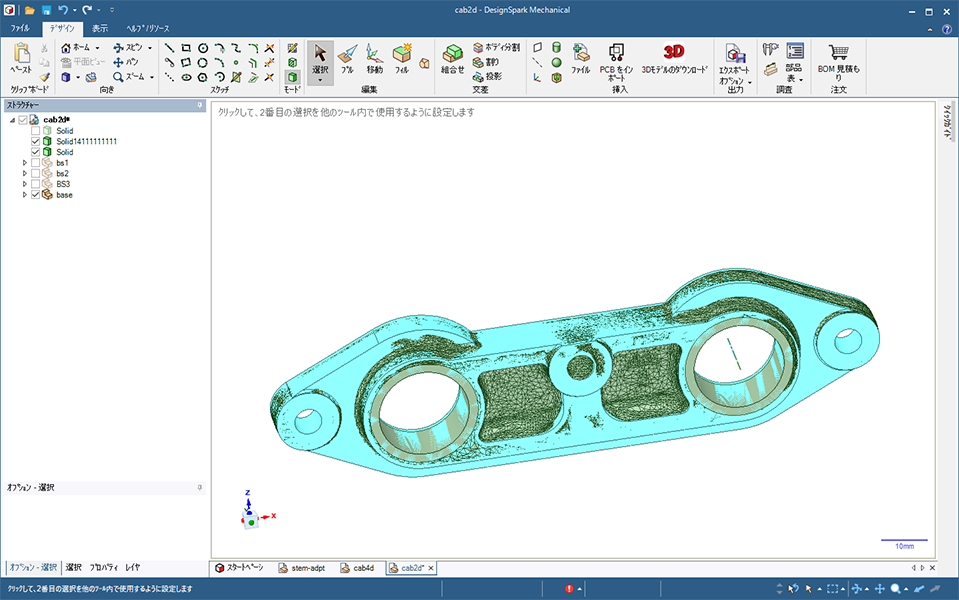
Task: Open the File (ファイル) menu tab
Action: (x=20, y=29)
